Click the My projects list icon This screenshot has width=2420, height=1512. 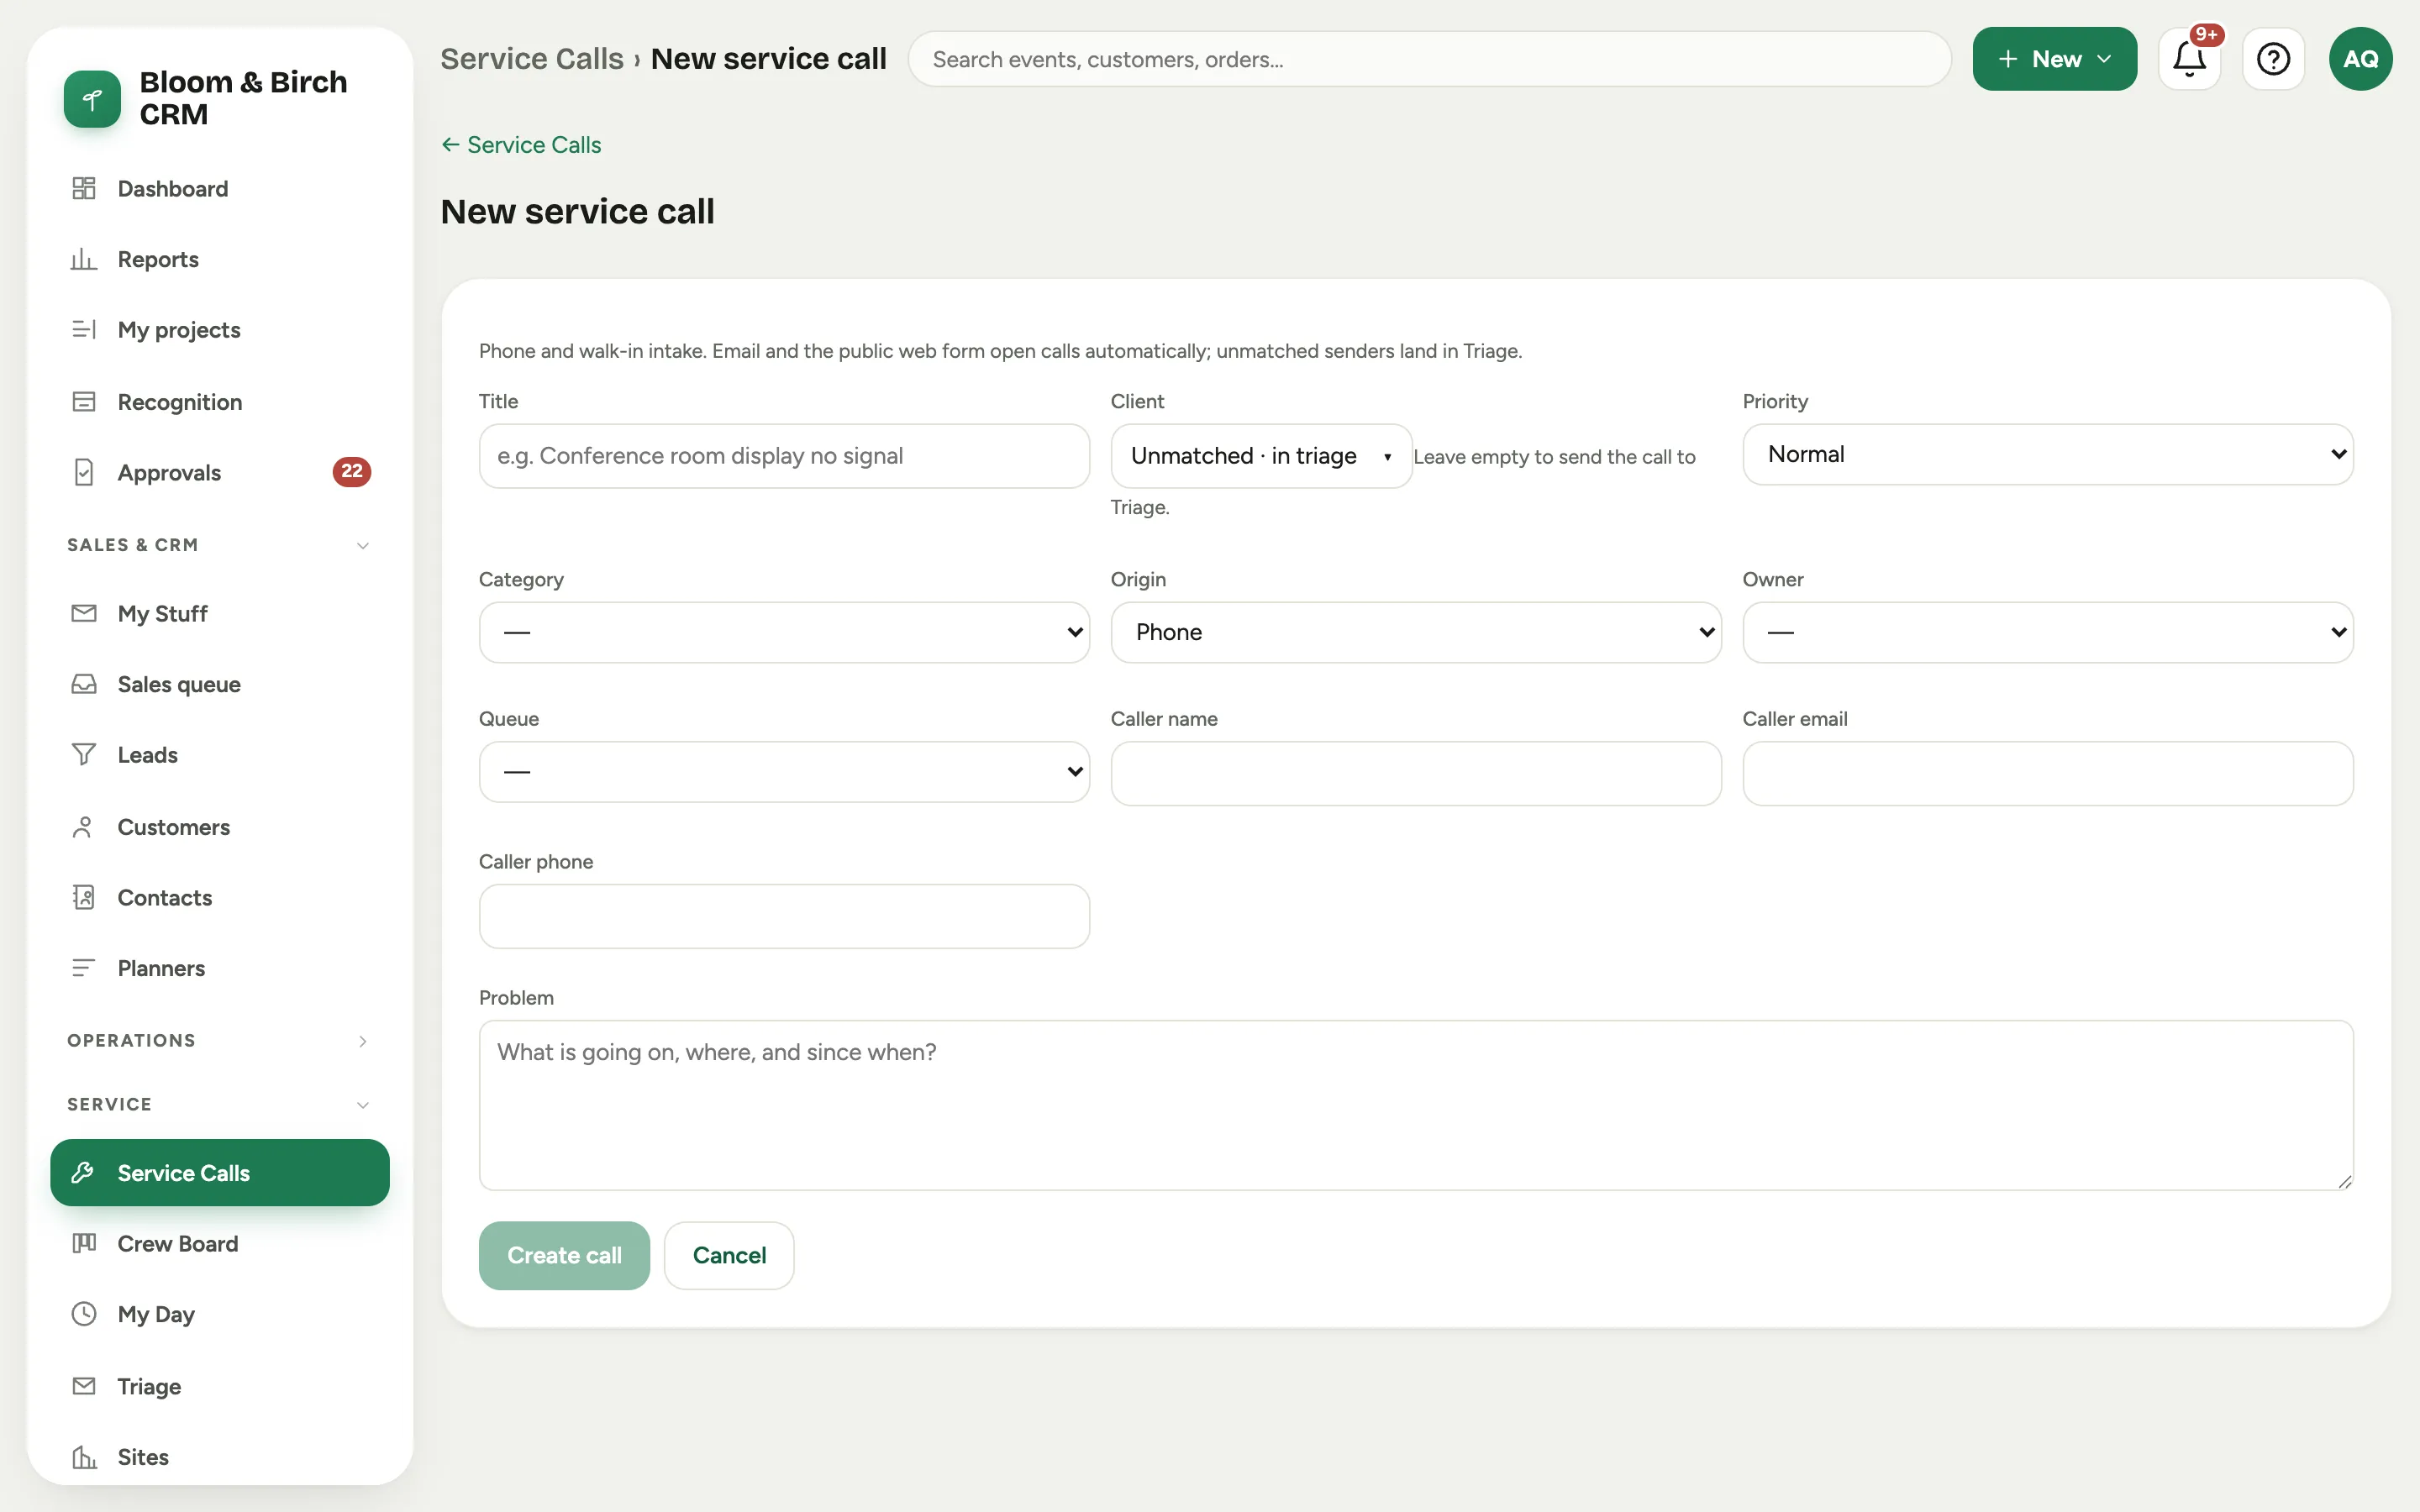click(x=84, y=330)
